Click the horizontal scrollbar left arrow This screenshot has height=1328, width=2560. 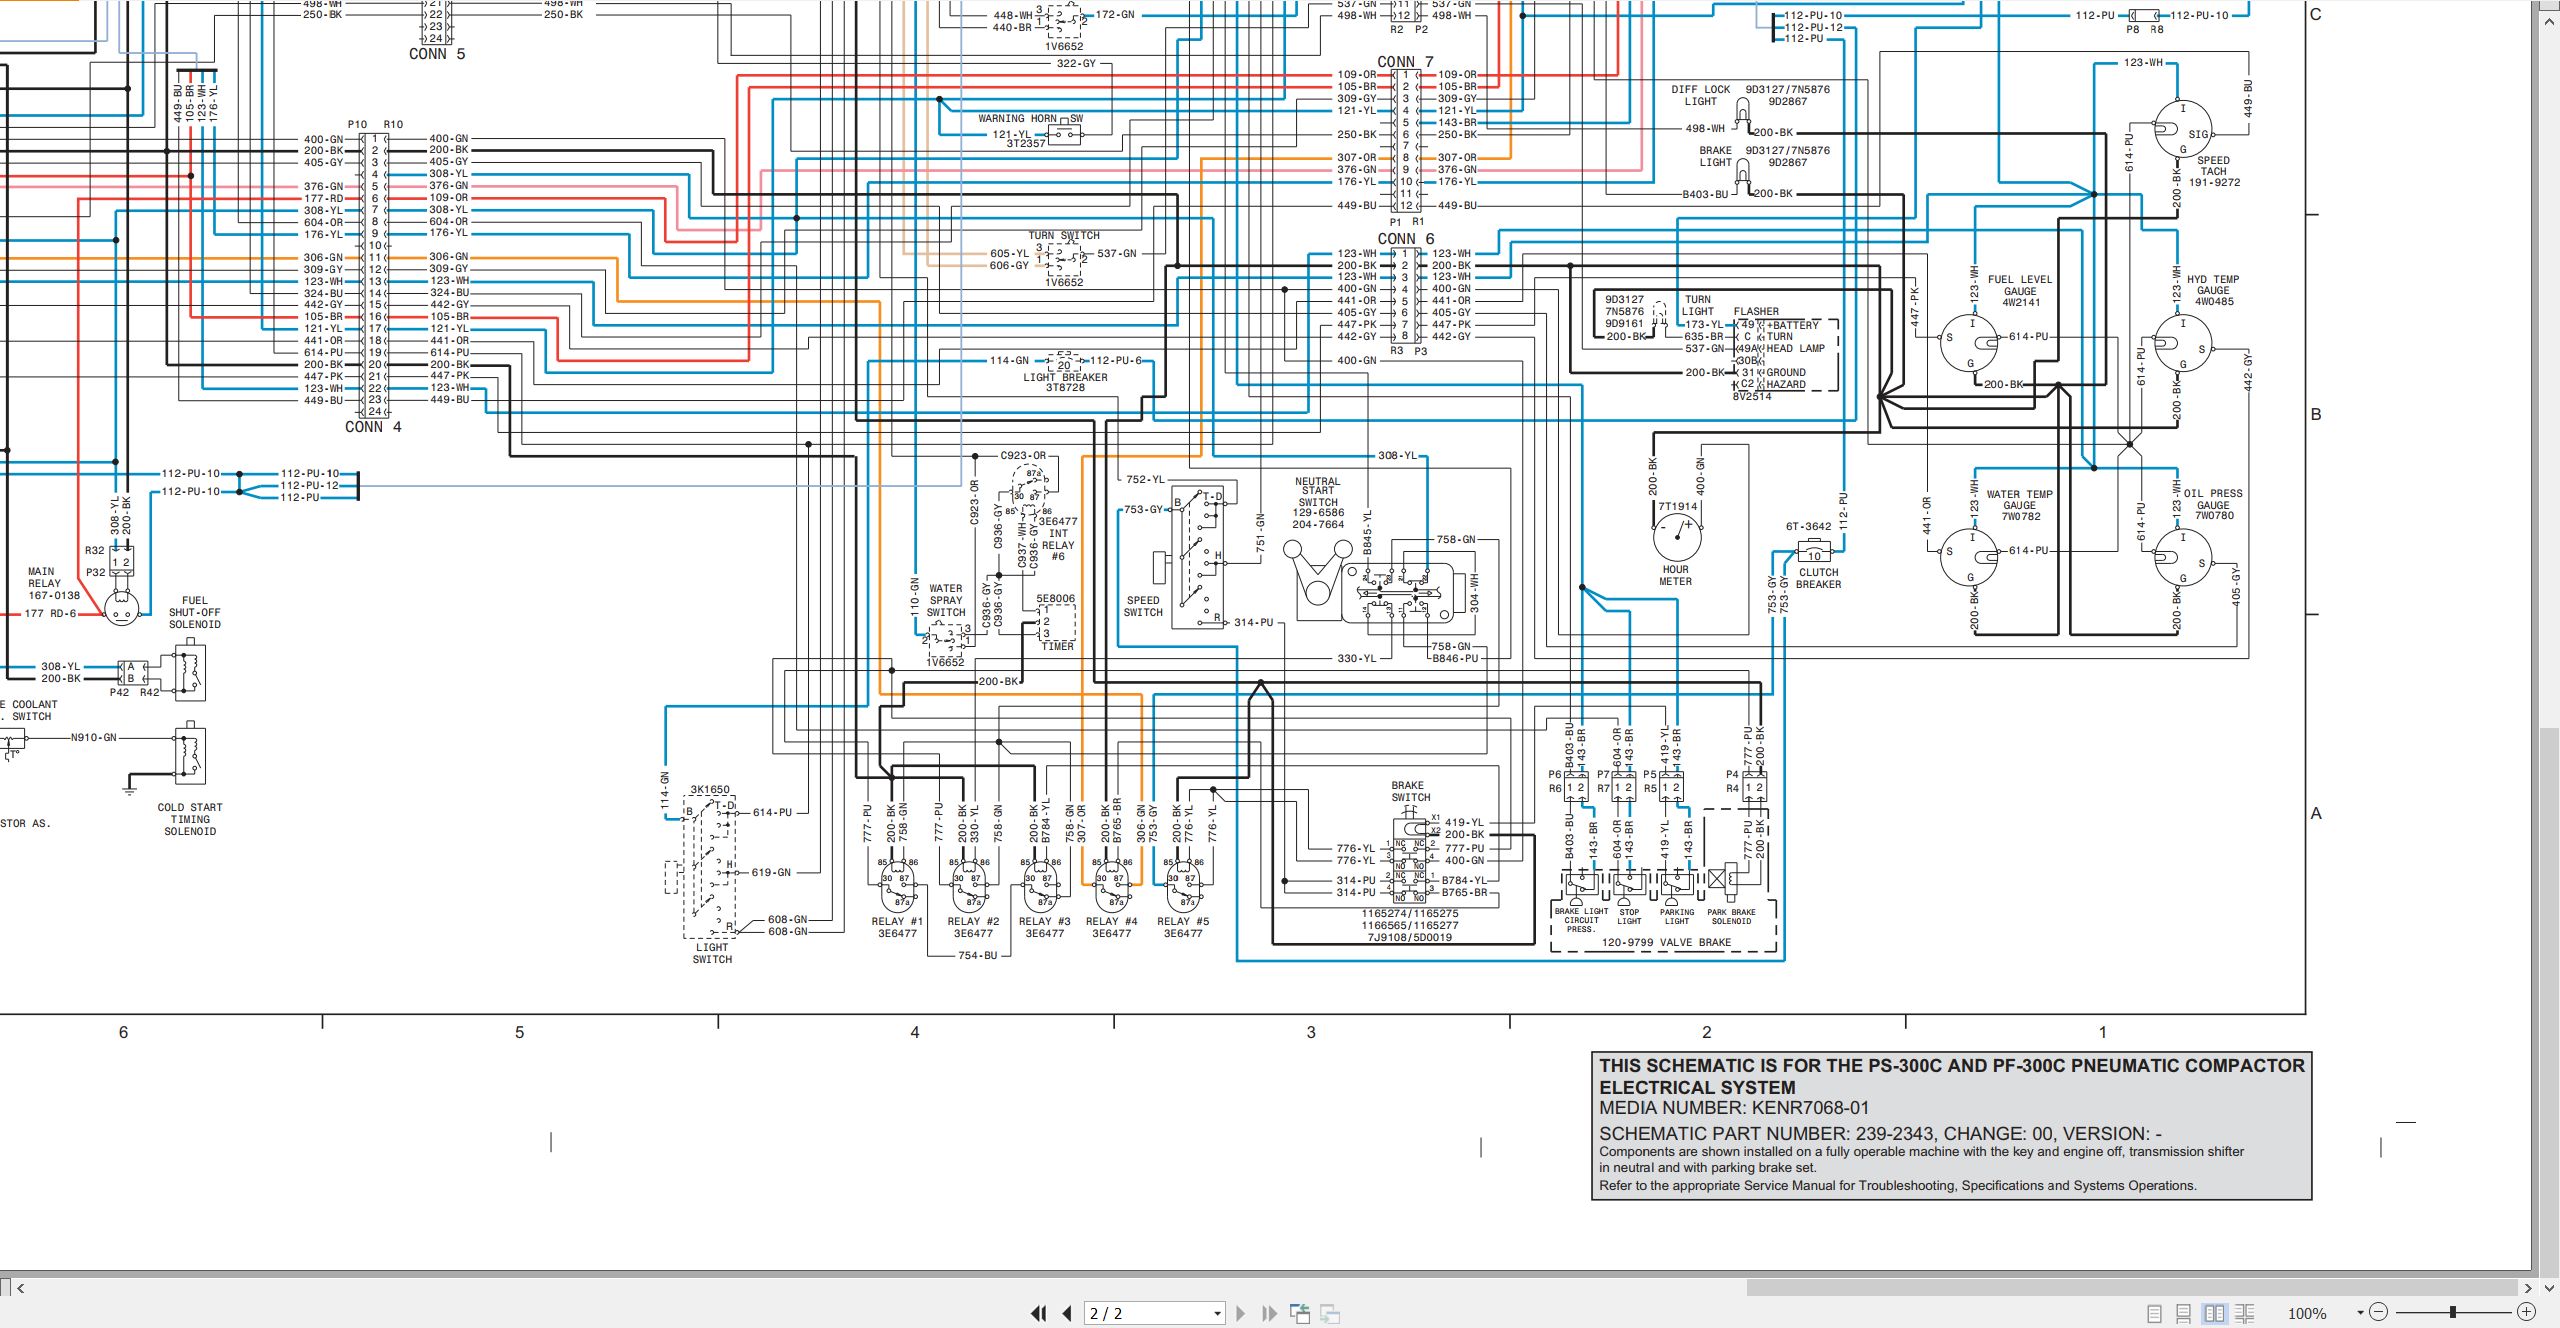pyautogui.click(x=20, y=1288)
